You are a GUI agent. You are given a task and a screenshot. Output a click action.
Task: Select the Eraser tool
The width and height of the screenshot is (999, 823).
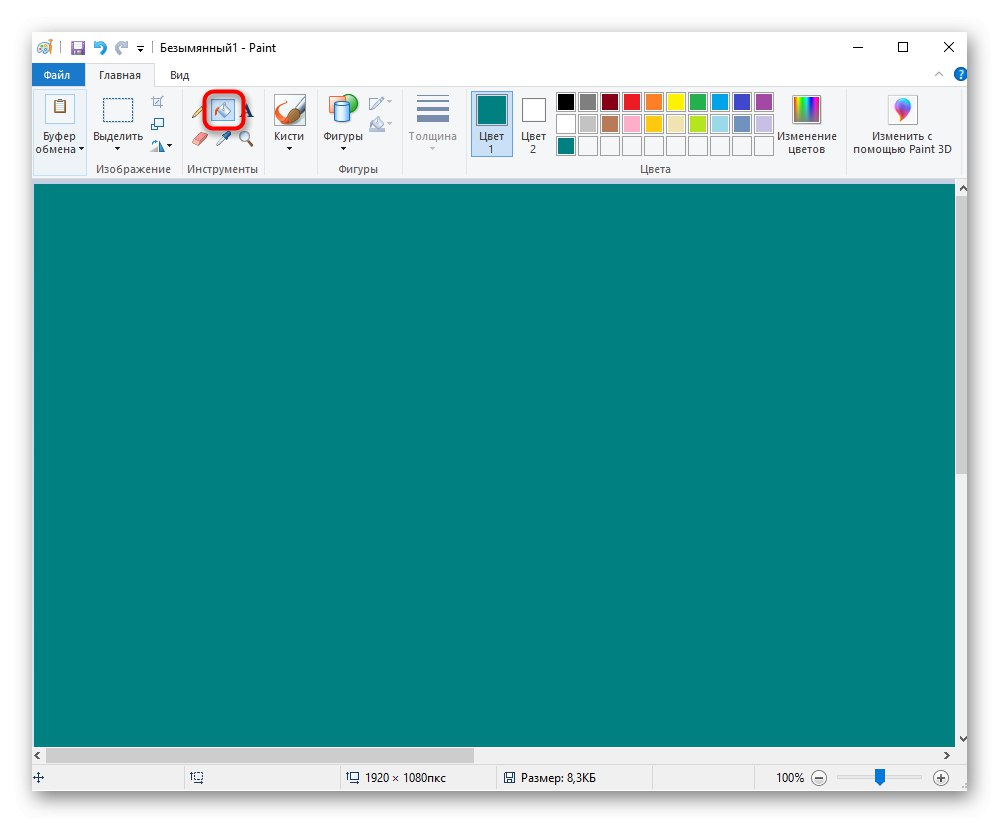(199, 139)
